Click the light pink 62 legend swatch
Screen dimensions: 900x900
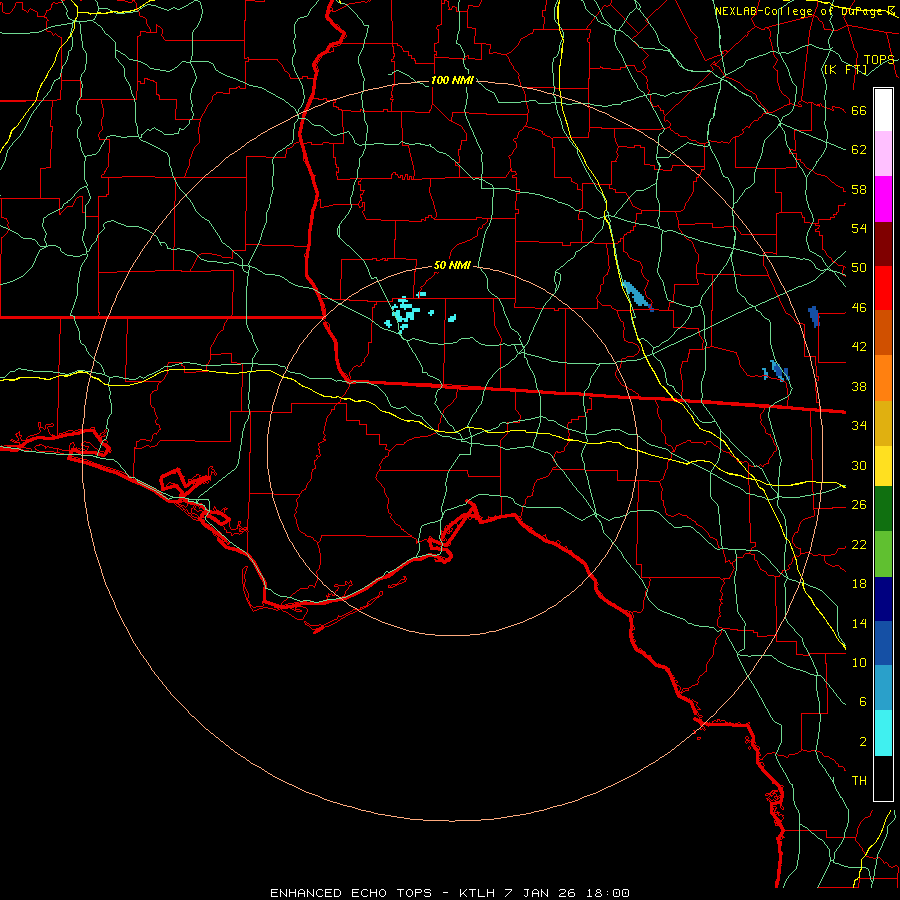point(883,153)
